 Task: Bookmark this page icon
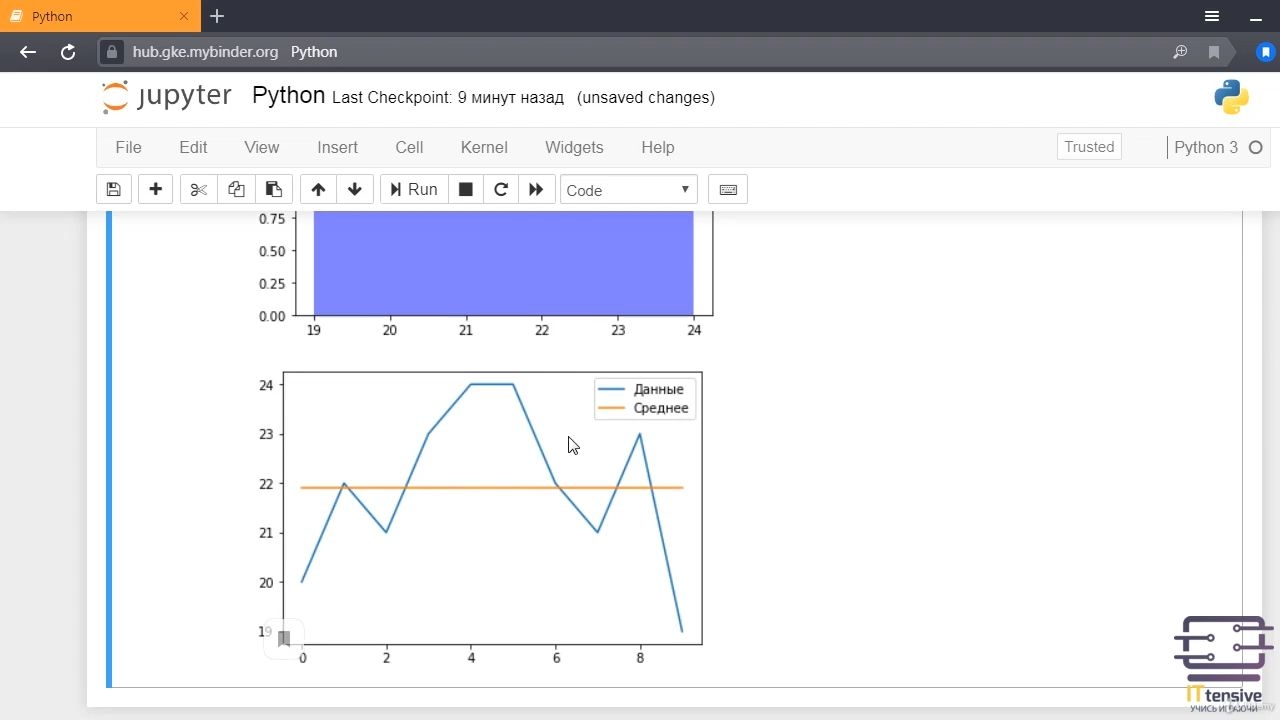pos(1214,52)
